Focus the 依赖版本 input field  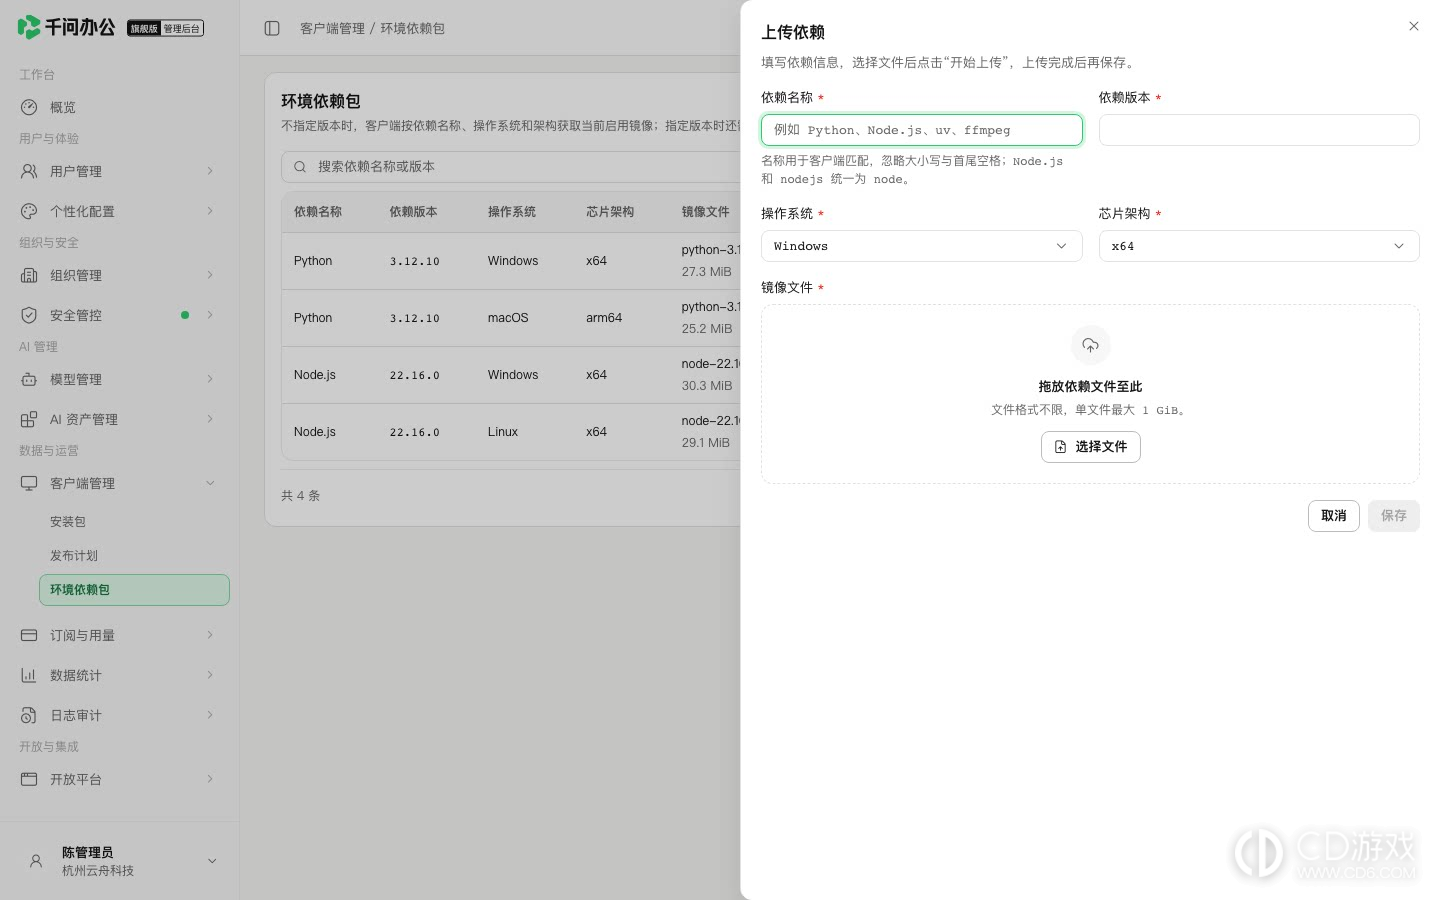1259,130
